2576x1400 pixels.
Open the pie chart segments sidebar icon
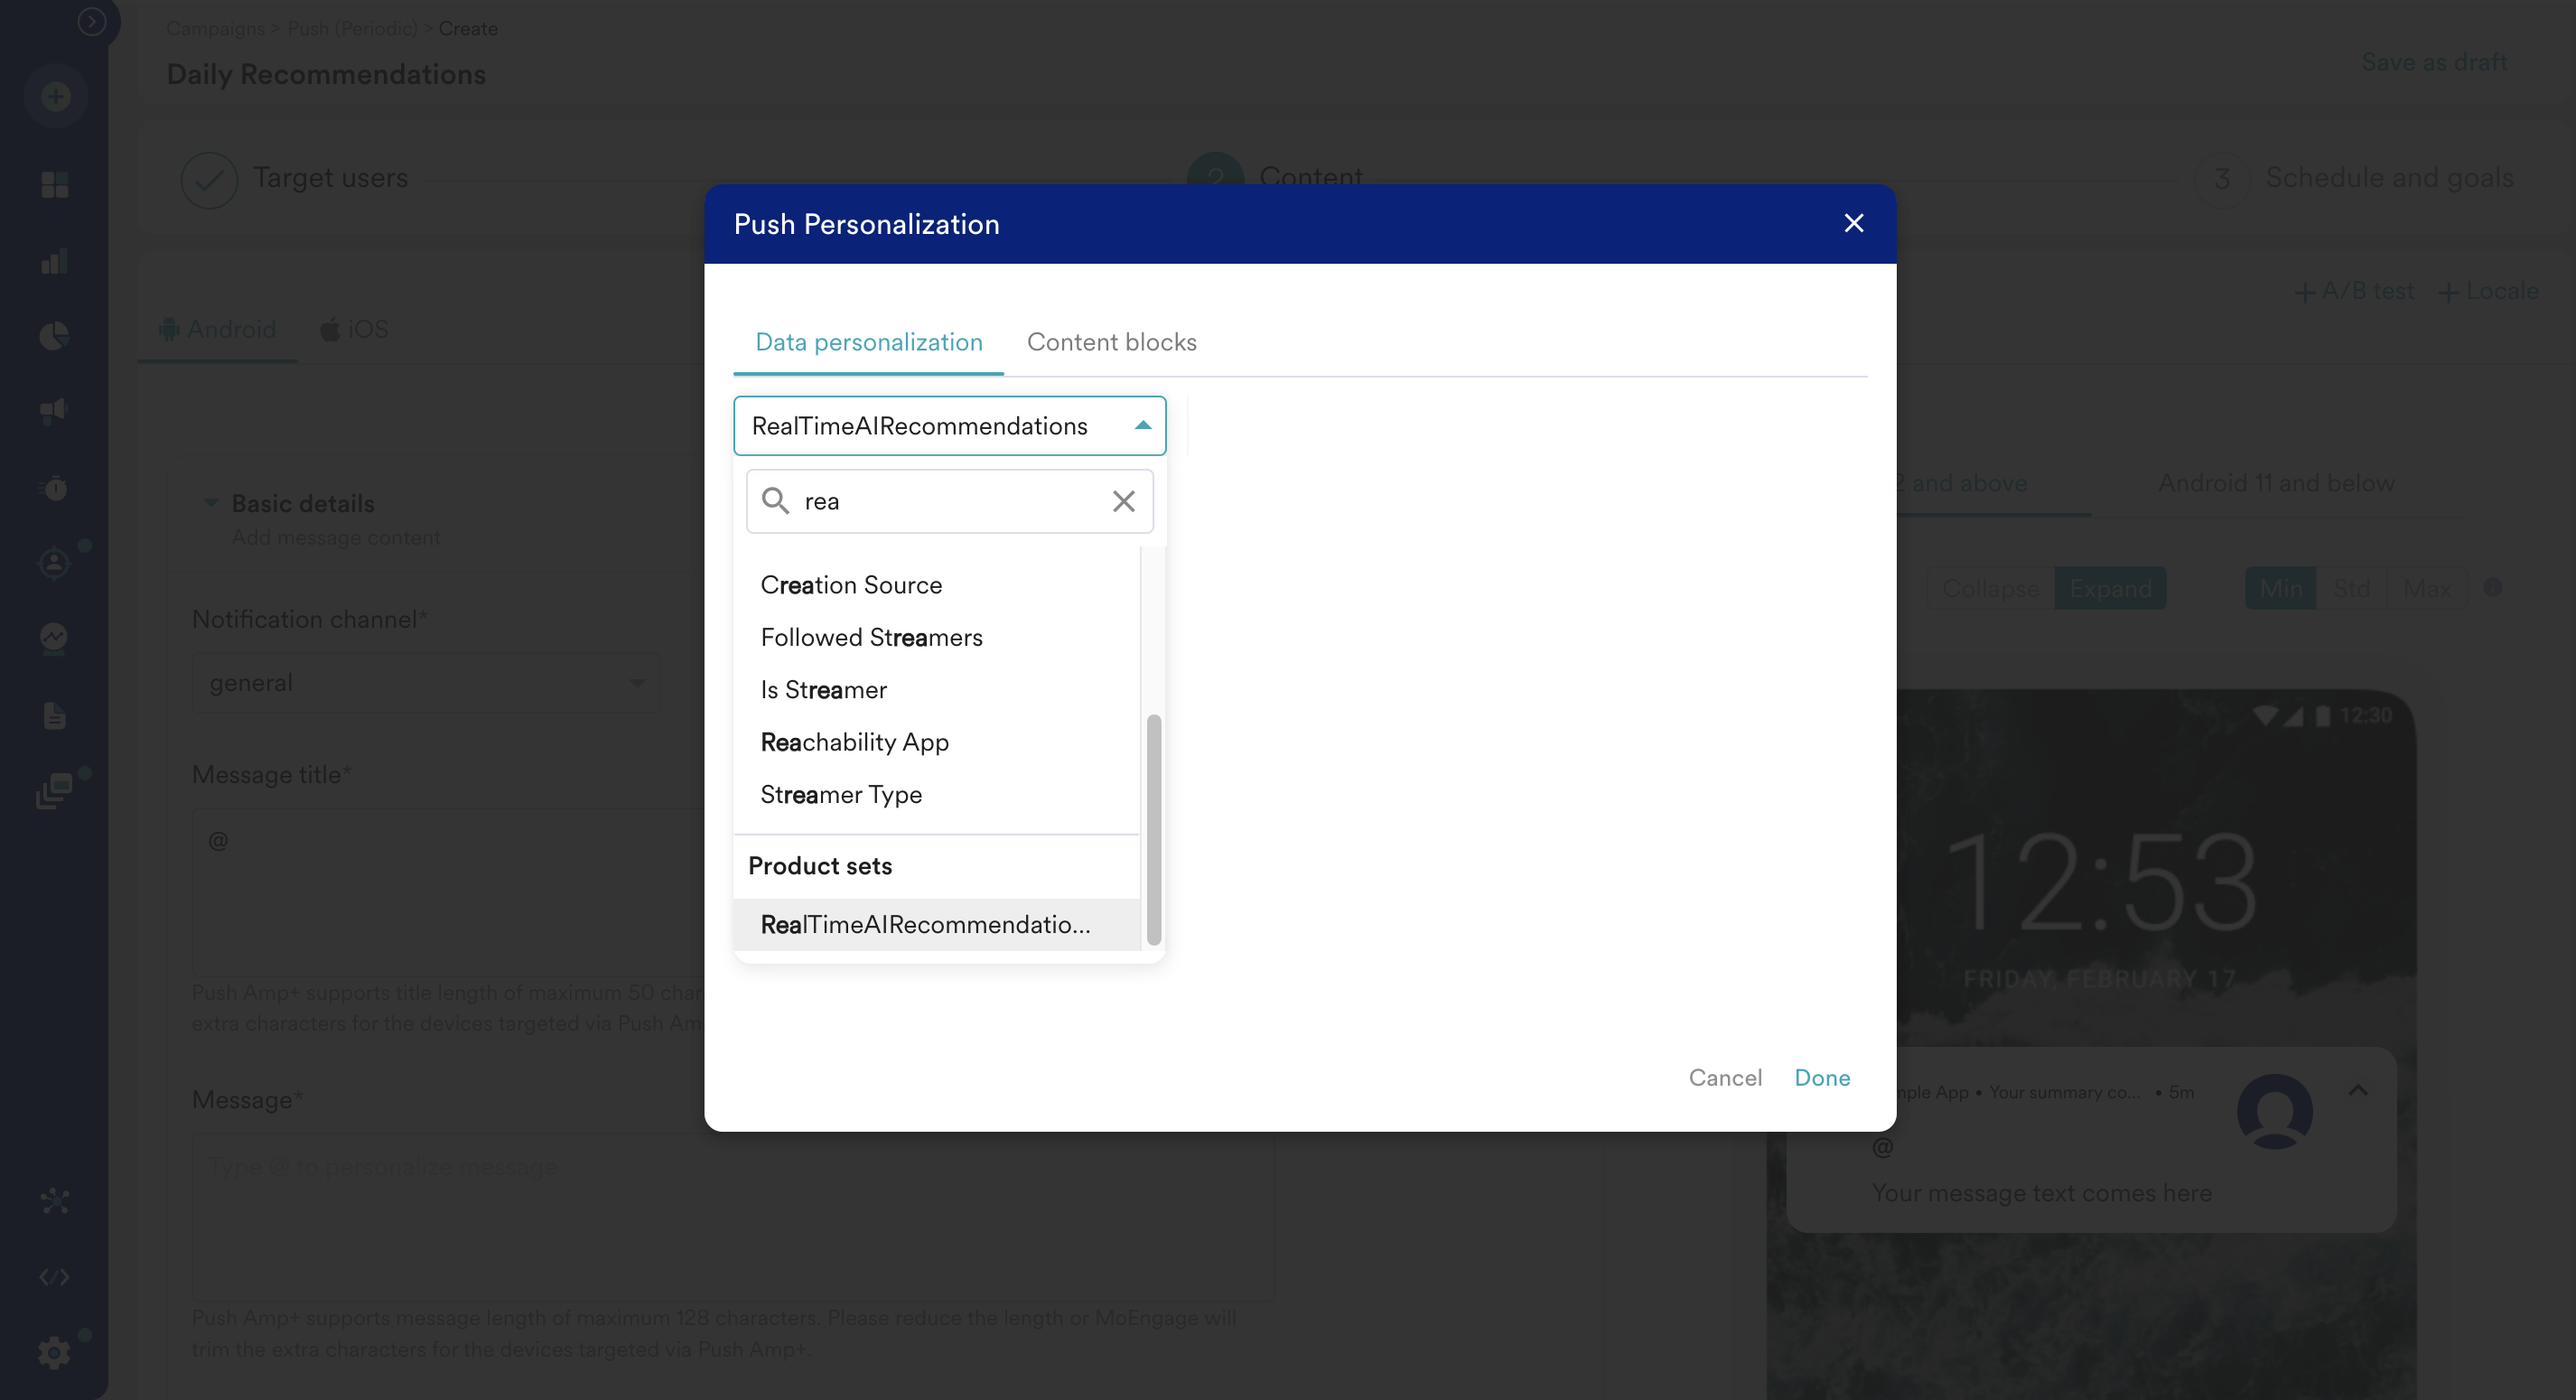pos(55,336)
